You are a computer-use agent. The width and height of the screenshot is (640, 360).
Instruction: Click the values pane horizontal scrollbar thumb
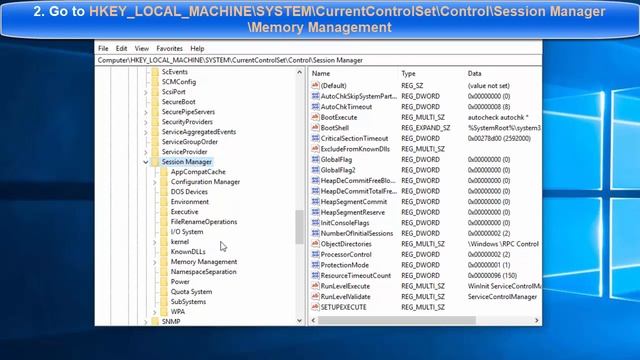tap(397, 320)
